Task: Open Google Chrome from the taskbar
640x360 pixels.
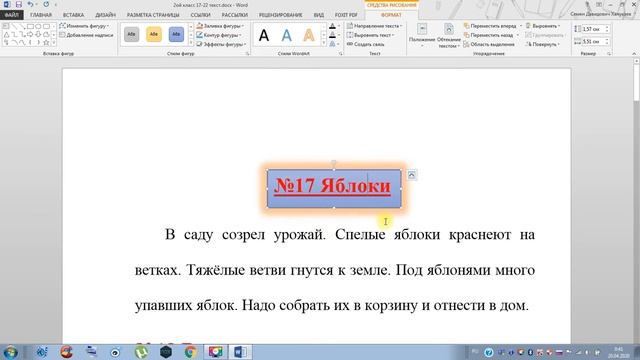Action: point(190,352)
